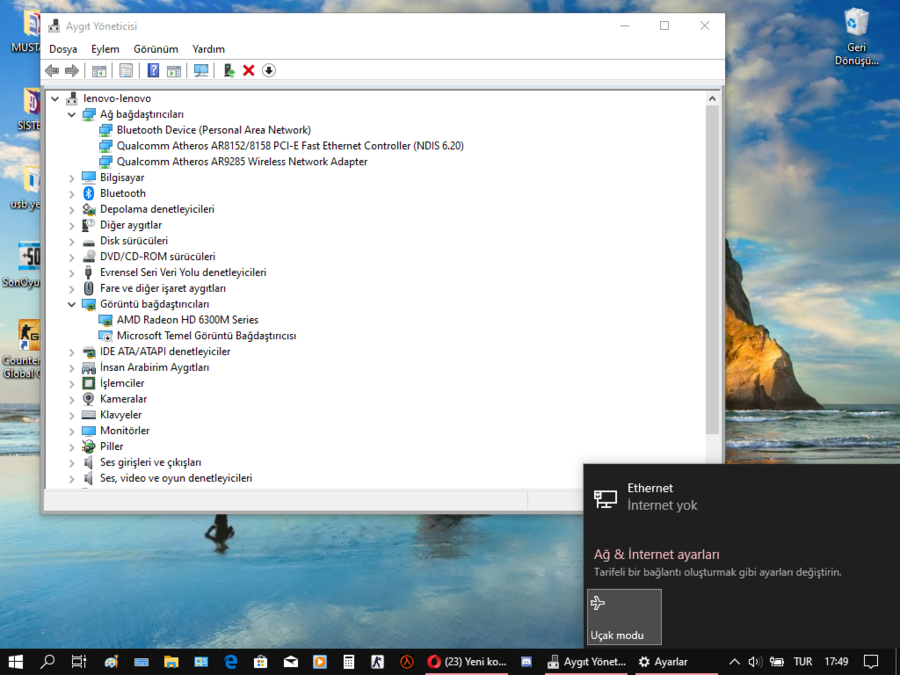Viewport: 900px width, 675px height.
Task: Toggle the action pane toolbar icon
Action: coord(173,71)
